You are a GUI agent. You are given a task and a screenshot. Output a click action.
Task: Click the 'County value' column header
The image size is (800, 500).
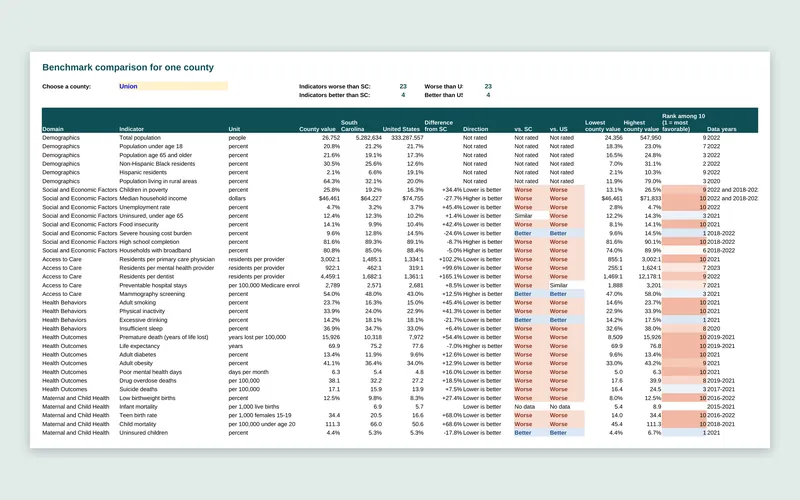point(317,129)
